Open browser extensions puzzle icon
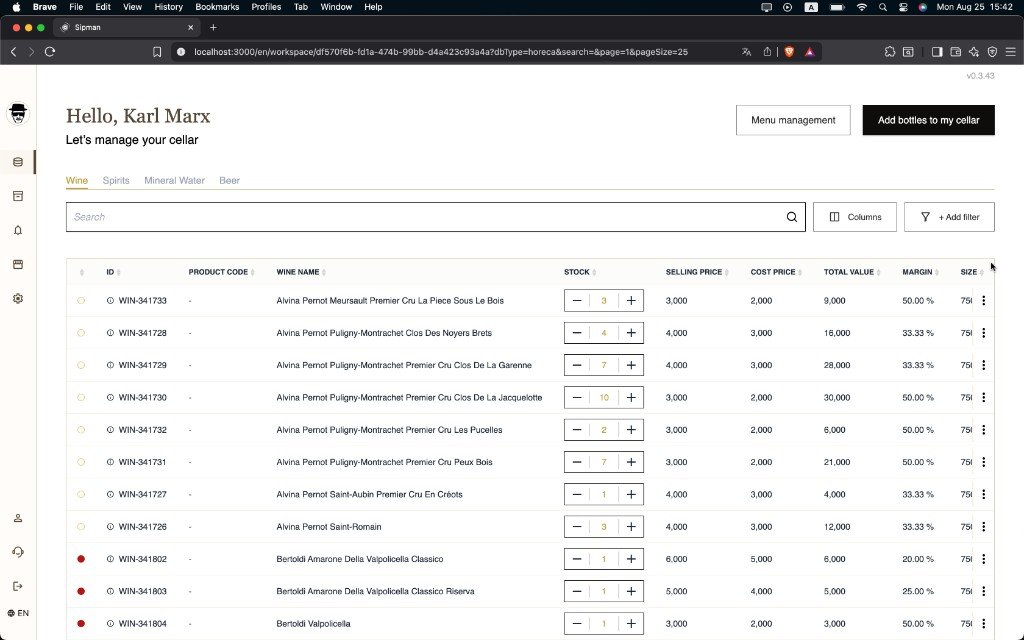The image size is (1024, 640). [x=889, y=52]
